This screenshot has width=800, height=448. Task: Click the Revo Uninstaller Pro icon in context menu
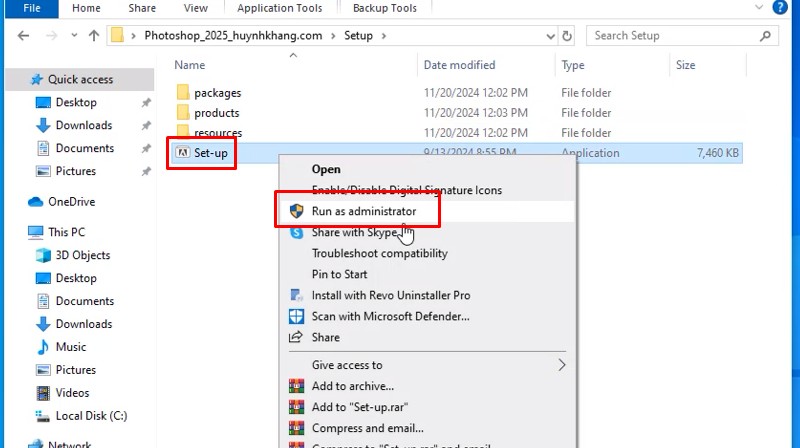[x=296, y=295]
